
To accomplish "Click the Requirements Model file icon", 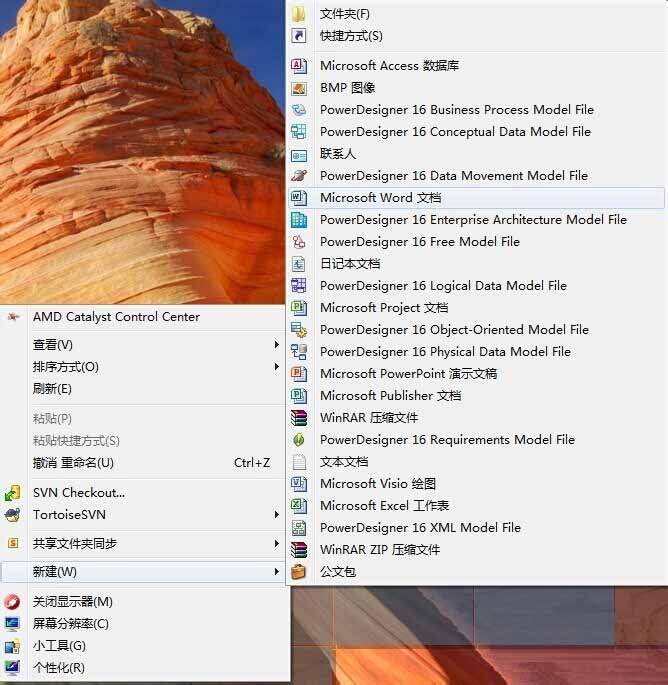I will click(299, 439).
